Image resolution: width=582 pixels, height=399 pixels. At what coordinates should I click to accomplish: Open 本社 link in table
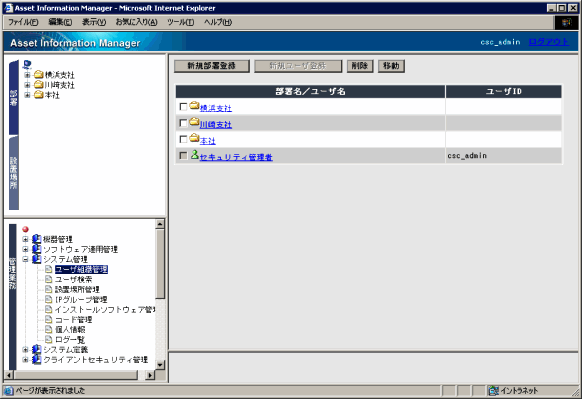[207, 141]
